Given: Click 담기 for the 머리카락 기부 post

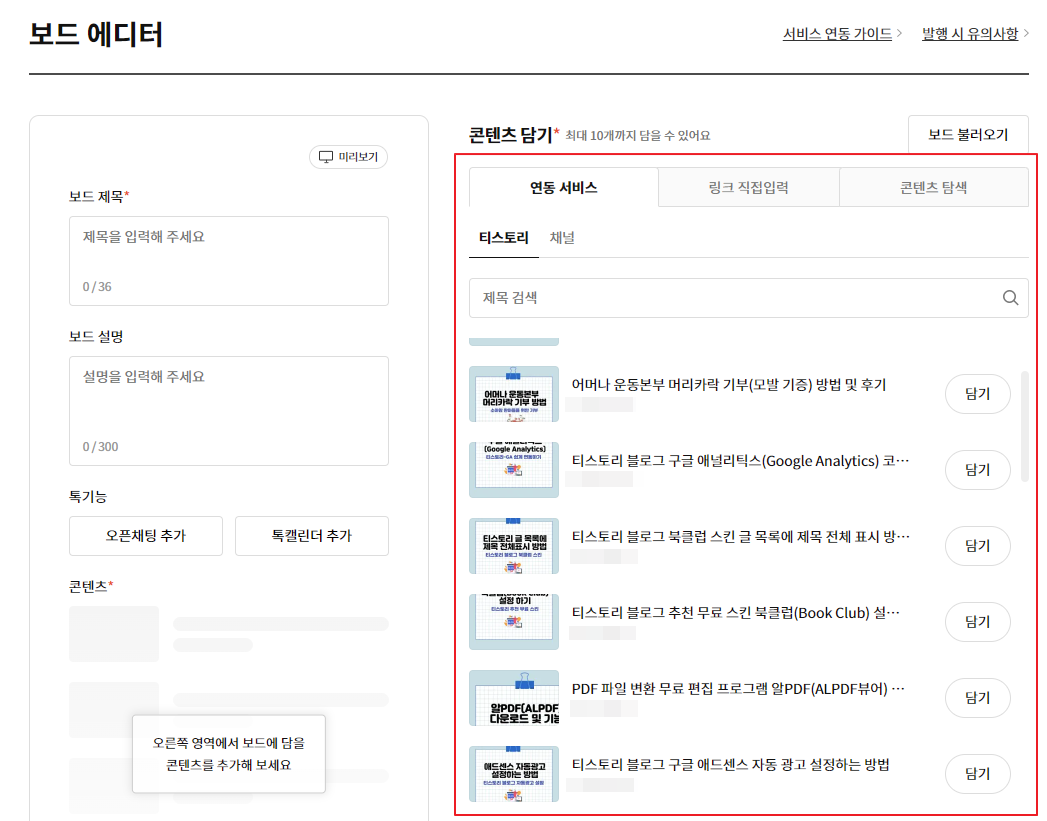Looking at the screenshot, I should tap(977, 394).
